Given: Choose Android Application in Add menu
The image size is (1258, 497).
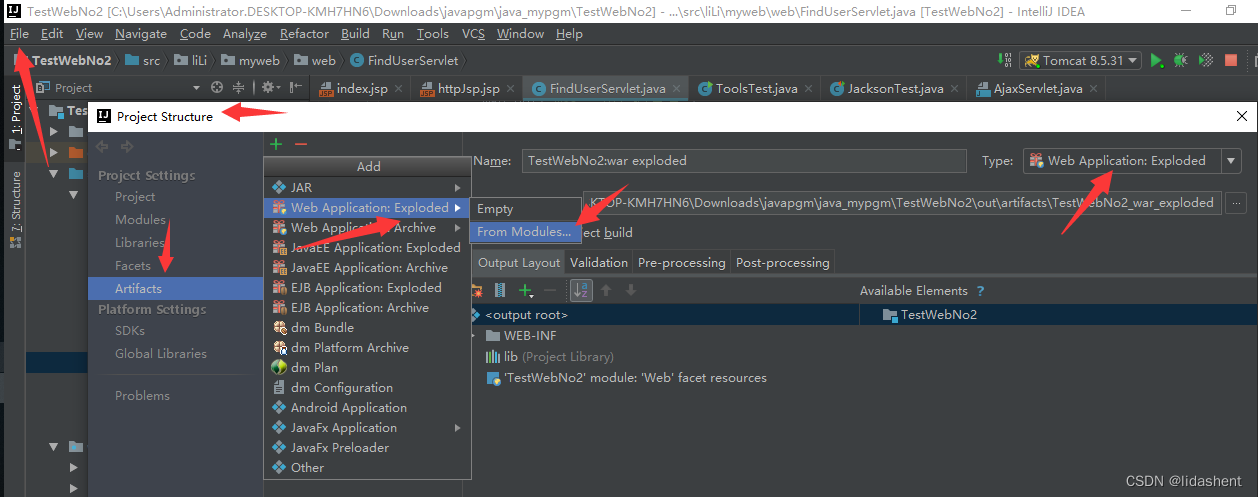Looking at the screenshot, I should pyautogui.click(x=367, y=407).
